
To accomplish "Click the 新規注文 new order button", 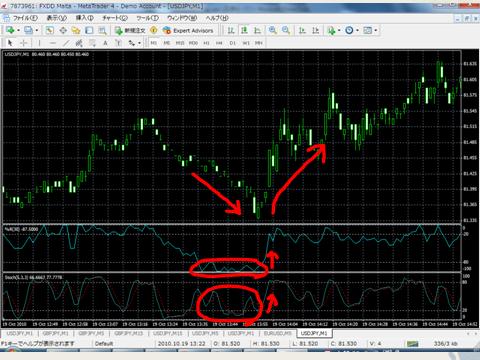I will coord(130,30).
